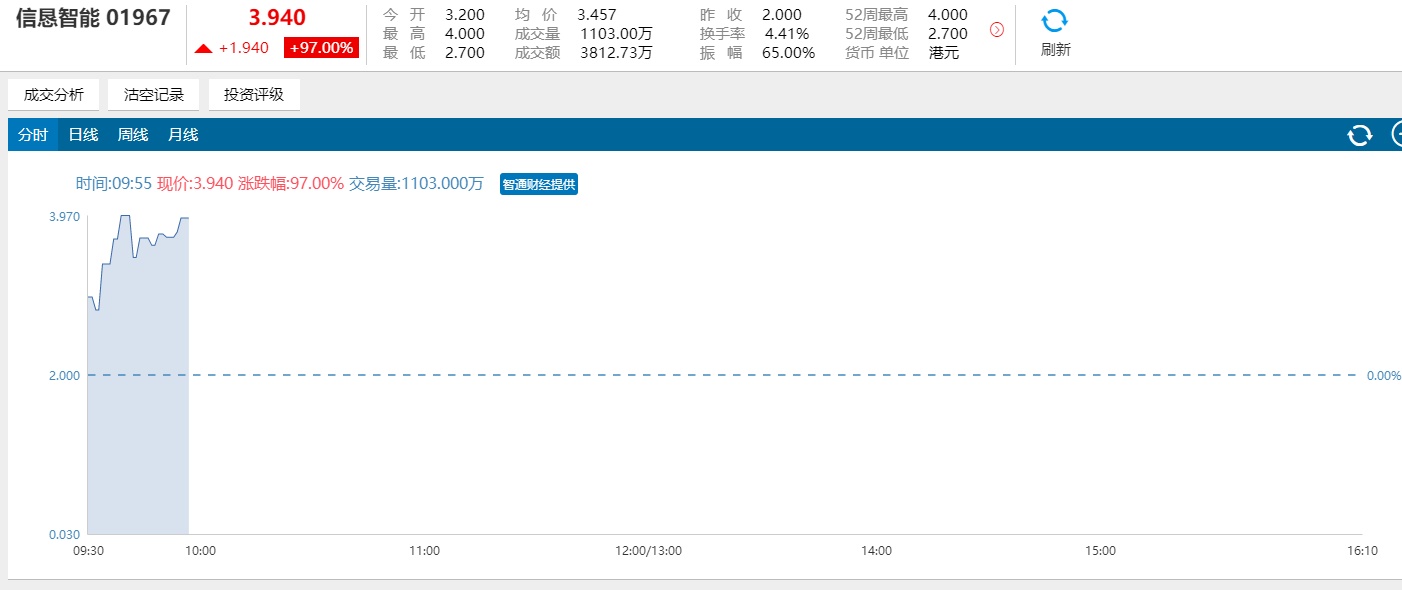Click the 52周最高 value 4.000
The height and width of the screenshot is (590, 1402).
(x=948, y=15)
